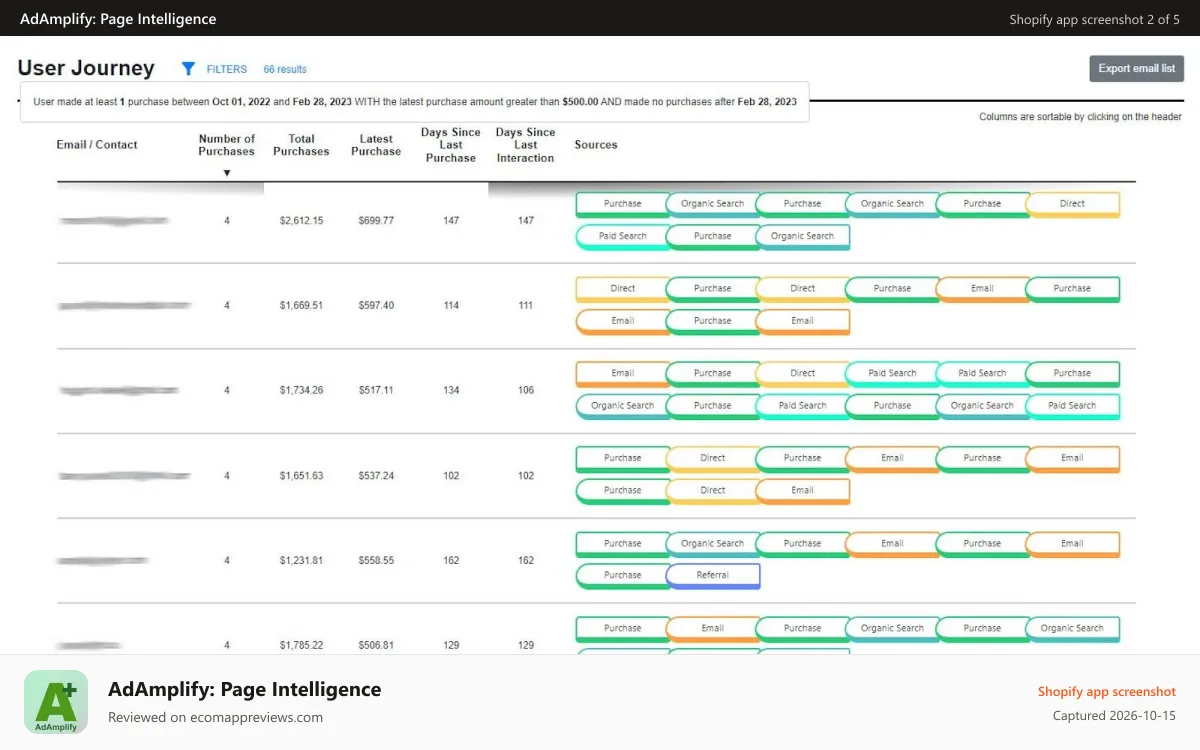Click the $2,612.15 total purchases cell
The height and width of the screenshot is (750, 1200).
(301, 220)
